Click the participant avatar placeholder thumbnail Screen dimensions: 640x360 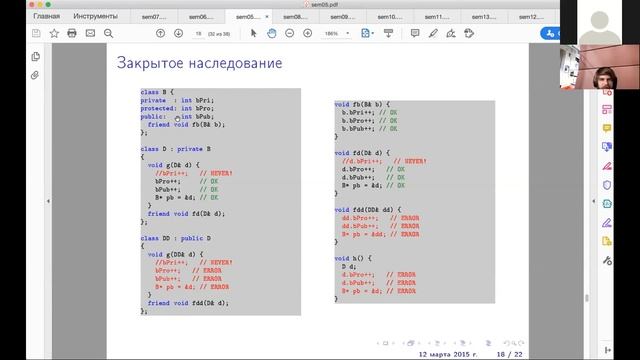(600, 22)
